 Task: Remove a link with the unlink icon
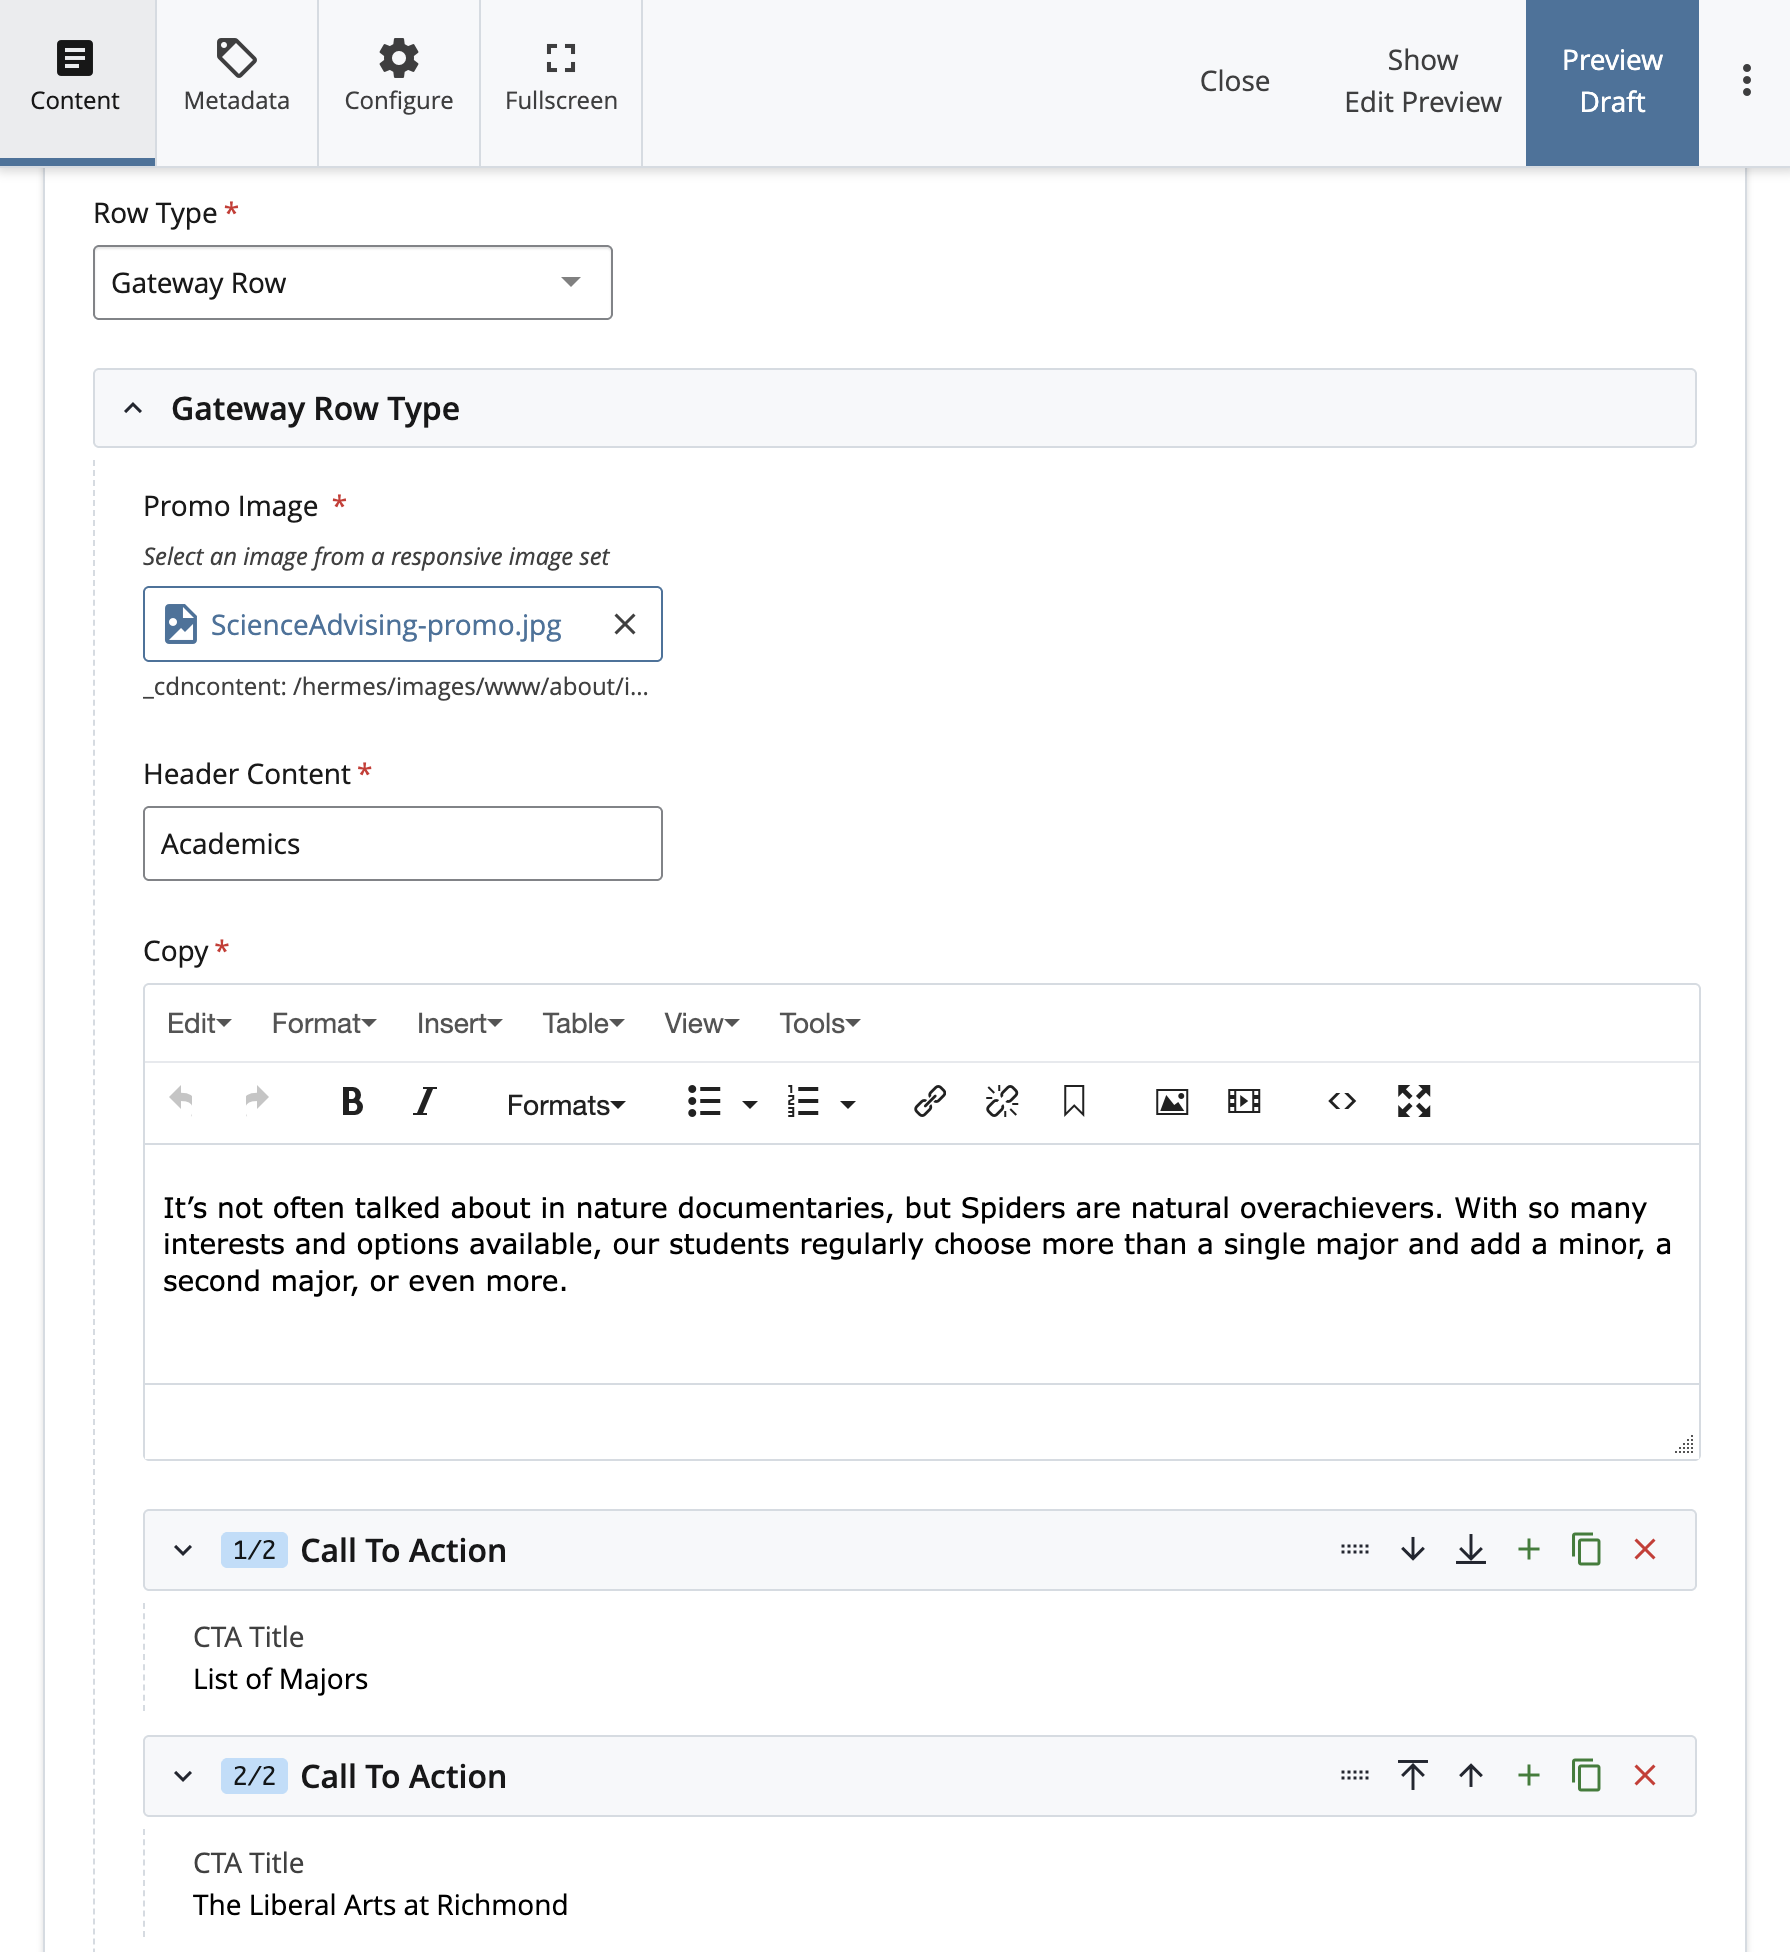click(1000, 1101)
